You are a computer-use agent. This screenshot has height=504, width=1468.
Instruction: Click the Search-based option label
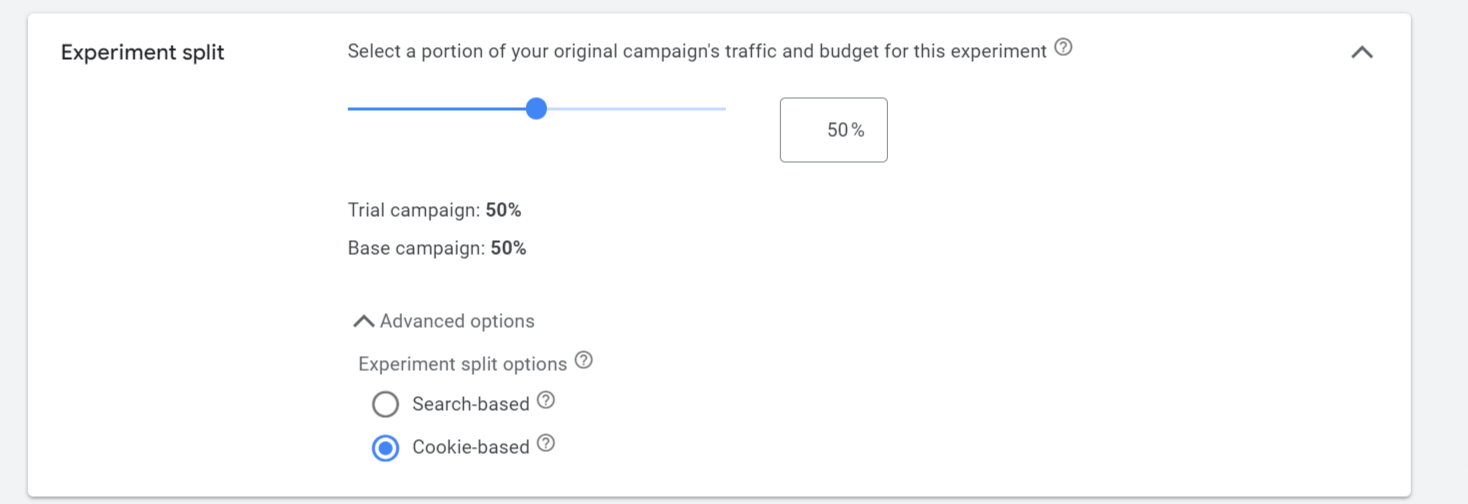pyautogui.click(x=471, y=404)
